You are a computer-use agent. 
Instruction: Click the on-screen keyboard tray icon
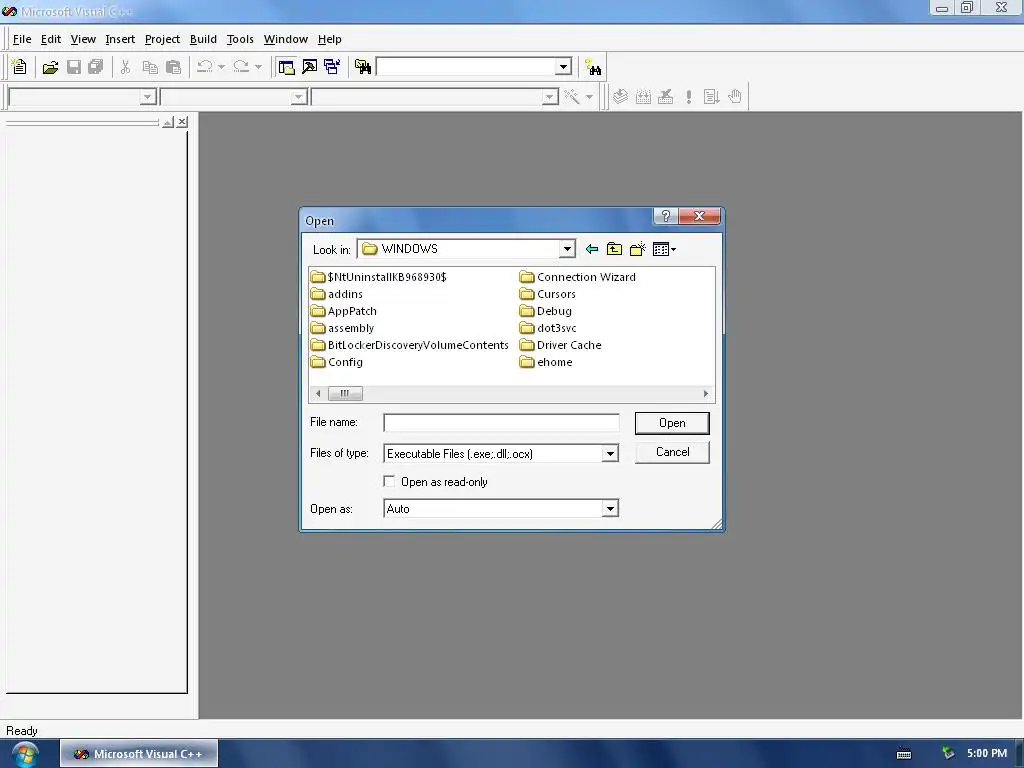point(904,754)
